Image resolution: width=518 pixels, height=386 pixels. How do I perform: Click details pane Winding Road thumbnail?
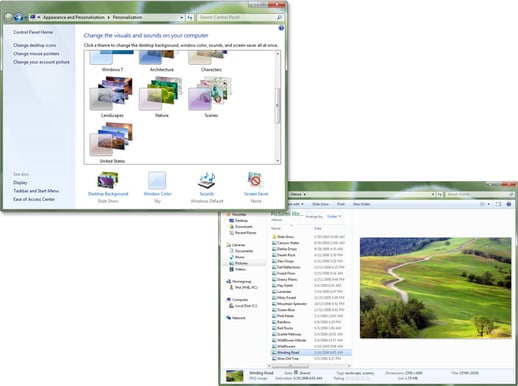(235, 376)
